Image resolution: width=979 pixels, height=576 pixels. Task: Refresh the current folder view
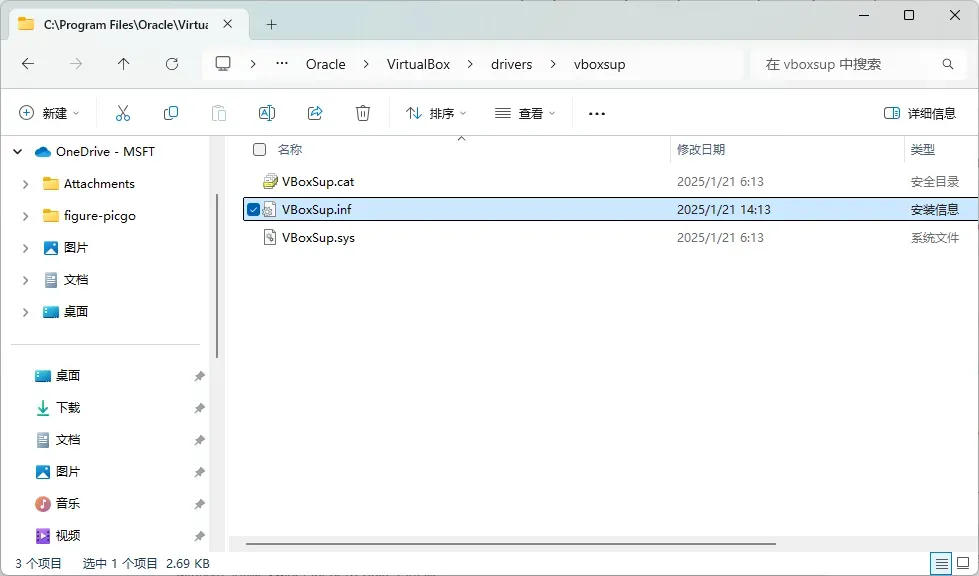[x=172, y=64]
